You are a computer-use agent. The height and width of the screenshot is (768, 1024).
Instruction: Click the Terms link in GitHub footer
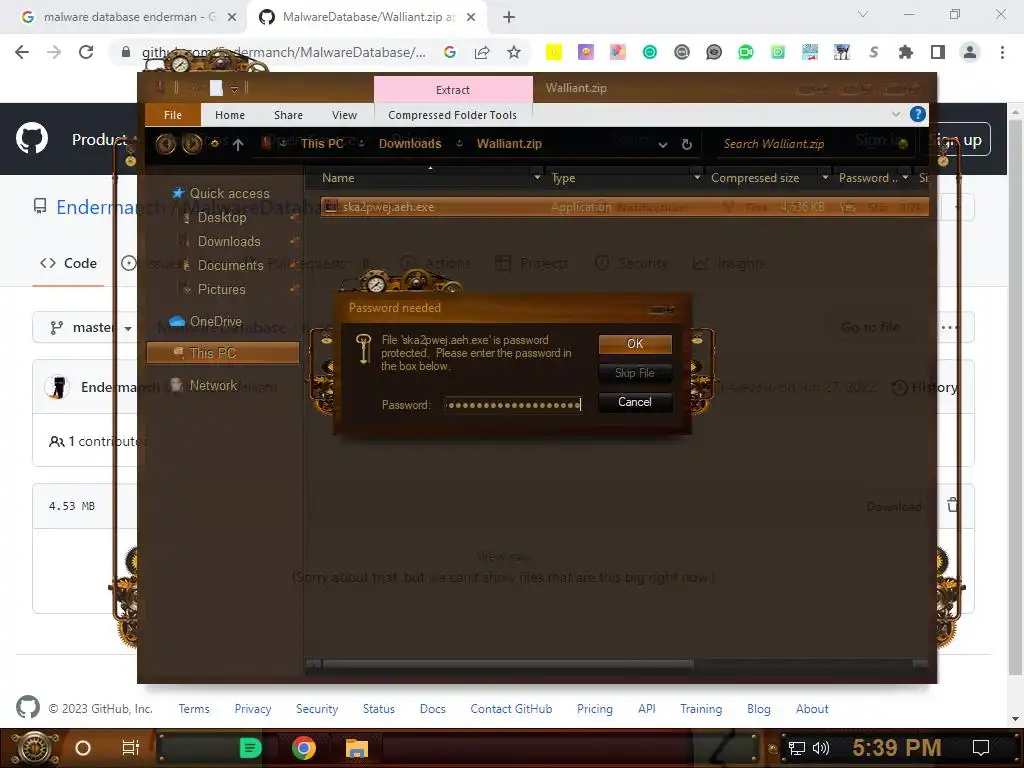coord(194,709)
